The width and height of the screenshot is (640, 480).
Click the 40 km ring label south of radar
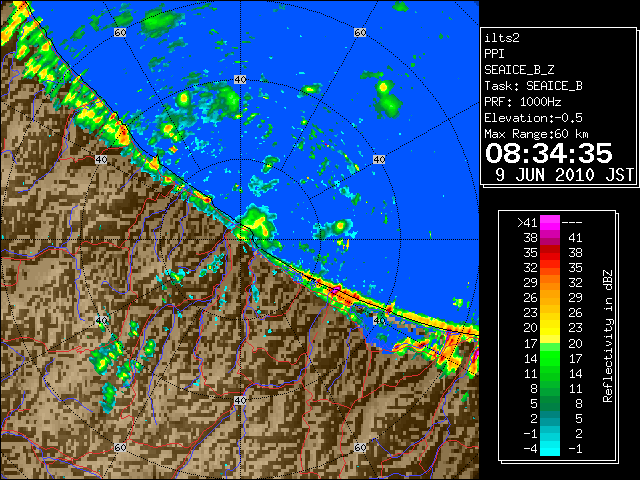240,400
